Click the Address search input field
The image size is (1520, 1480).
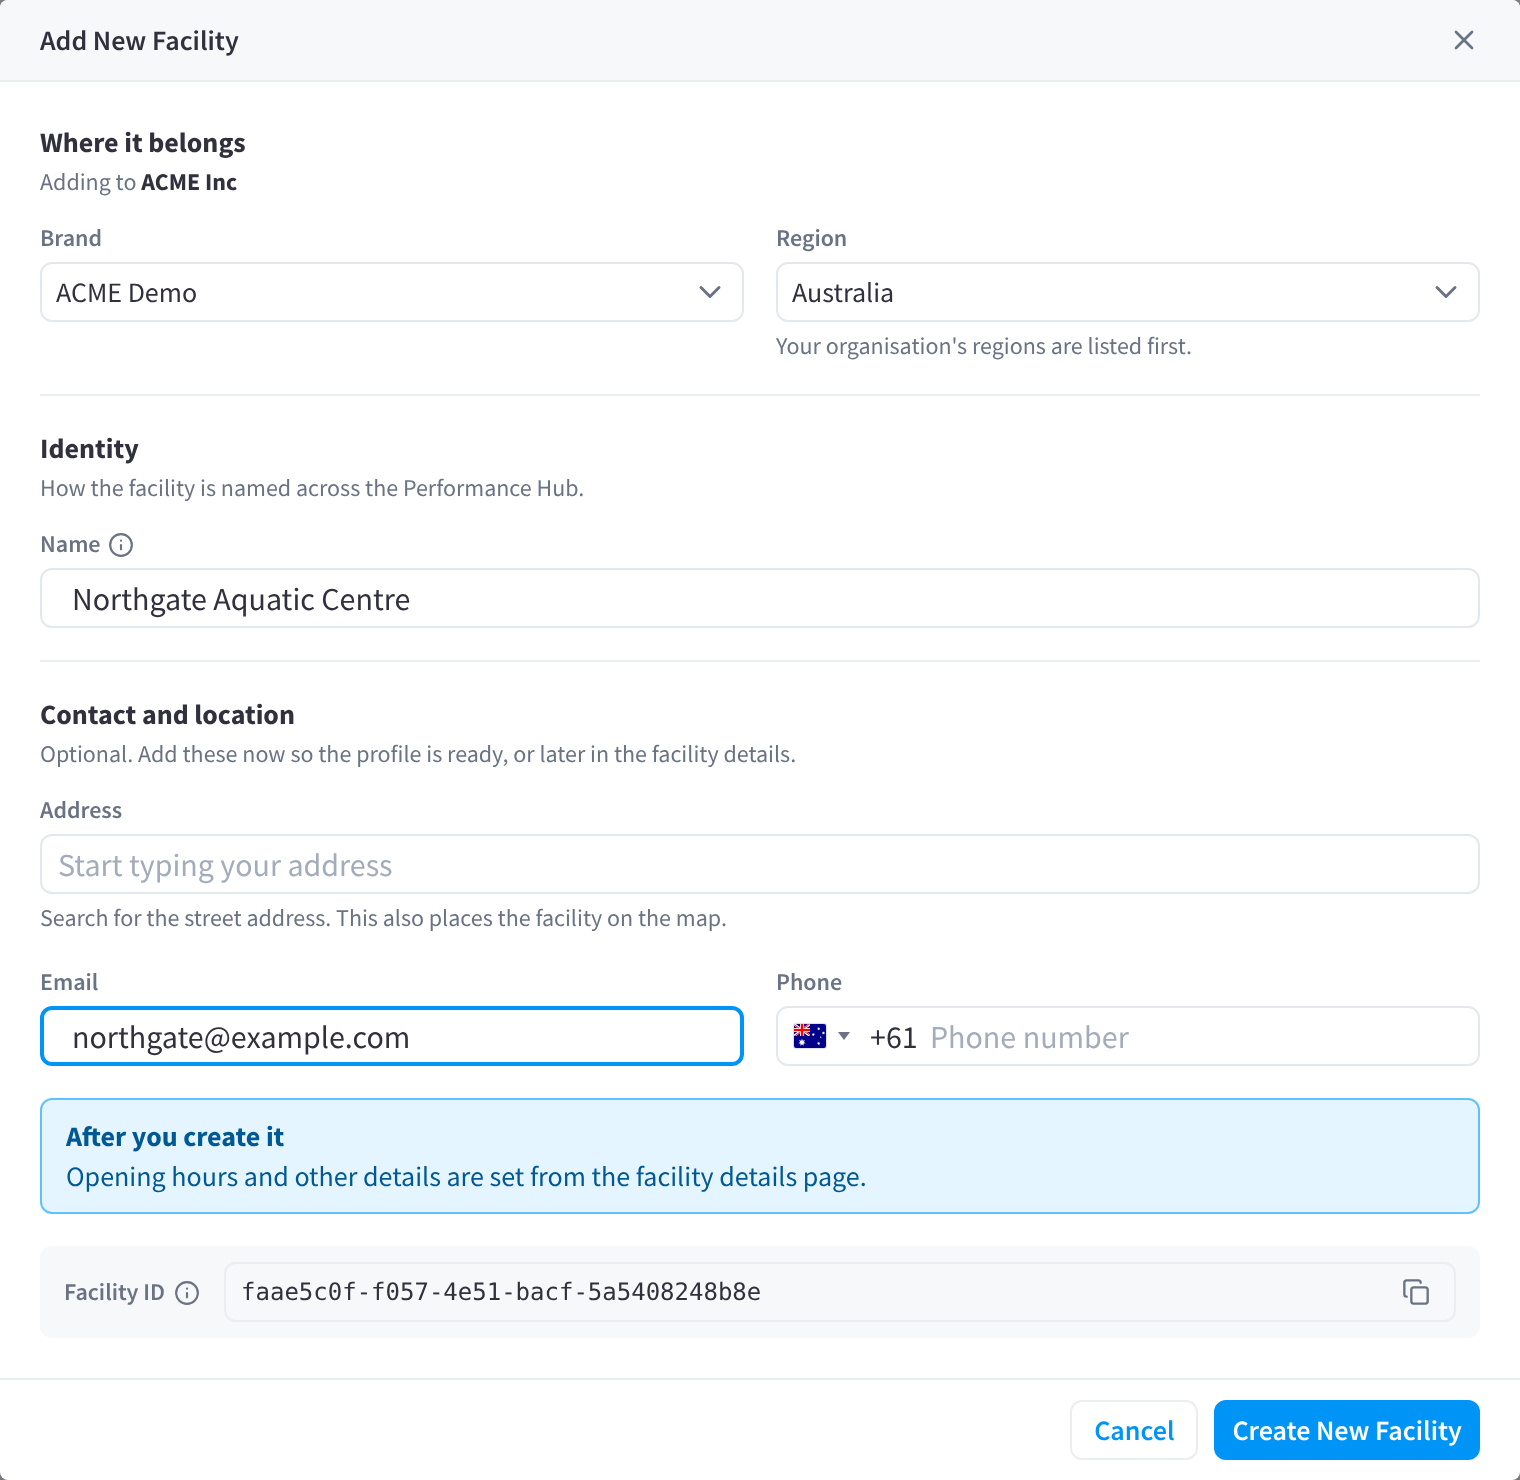(760, 864)
